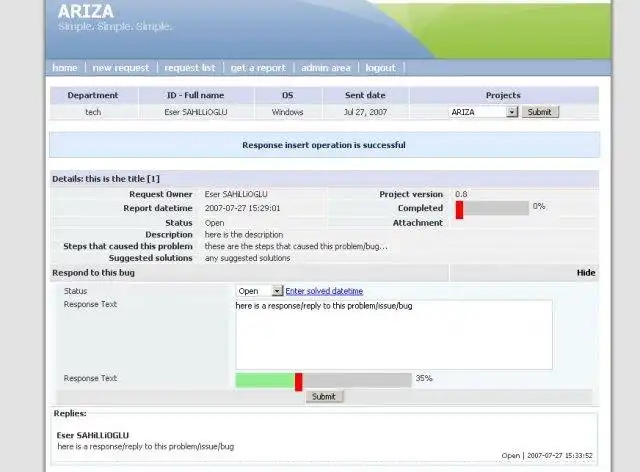Click the Enter solved datetime link
Screen dimensions: 640x472
click(324, 291)
